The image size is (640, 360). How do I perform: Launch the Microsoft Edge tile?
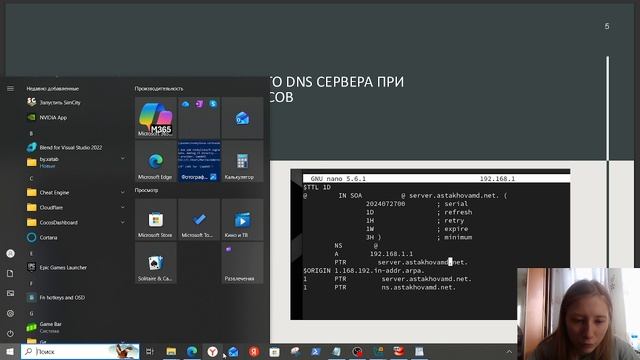click(x=156, y=161)
